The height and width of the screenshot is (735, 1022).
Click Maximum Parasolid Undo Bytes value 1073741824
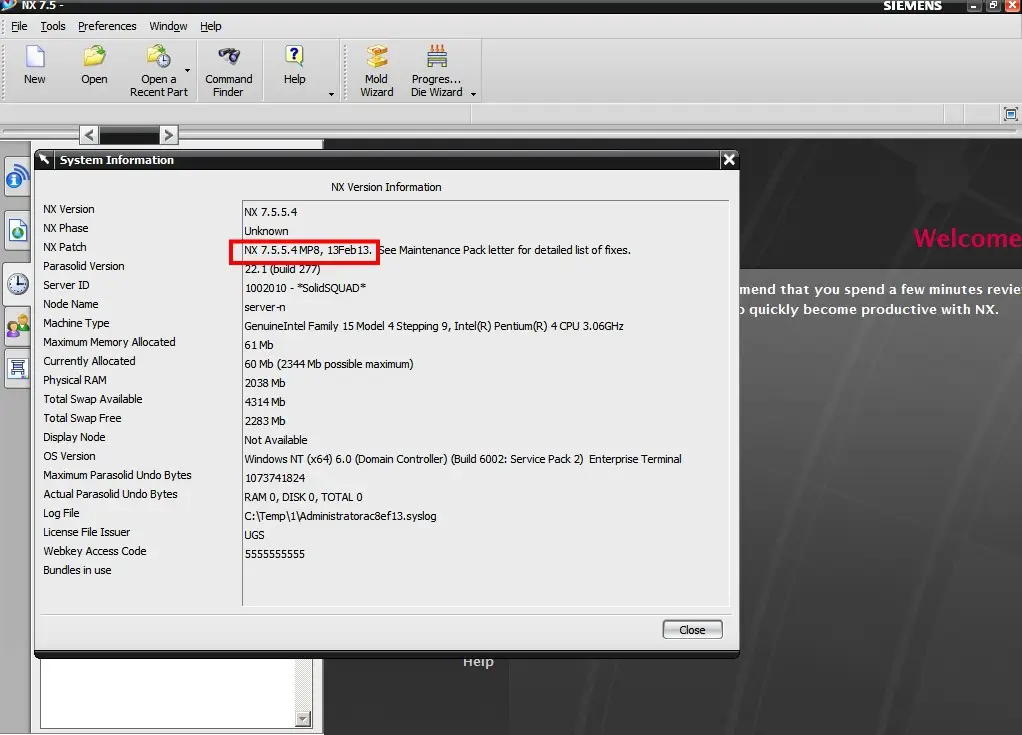point(274,478)
